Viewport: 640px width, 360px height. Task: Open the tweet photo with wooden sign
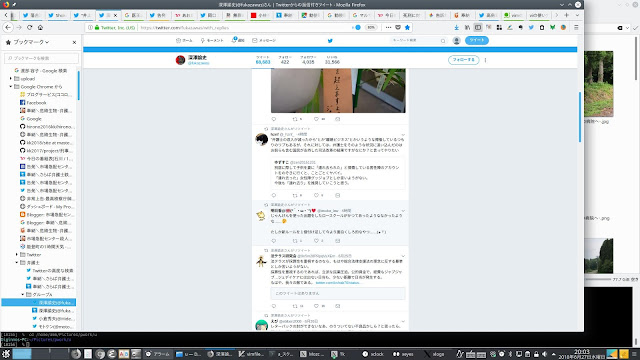click(x=338, y=91)
